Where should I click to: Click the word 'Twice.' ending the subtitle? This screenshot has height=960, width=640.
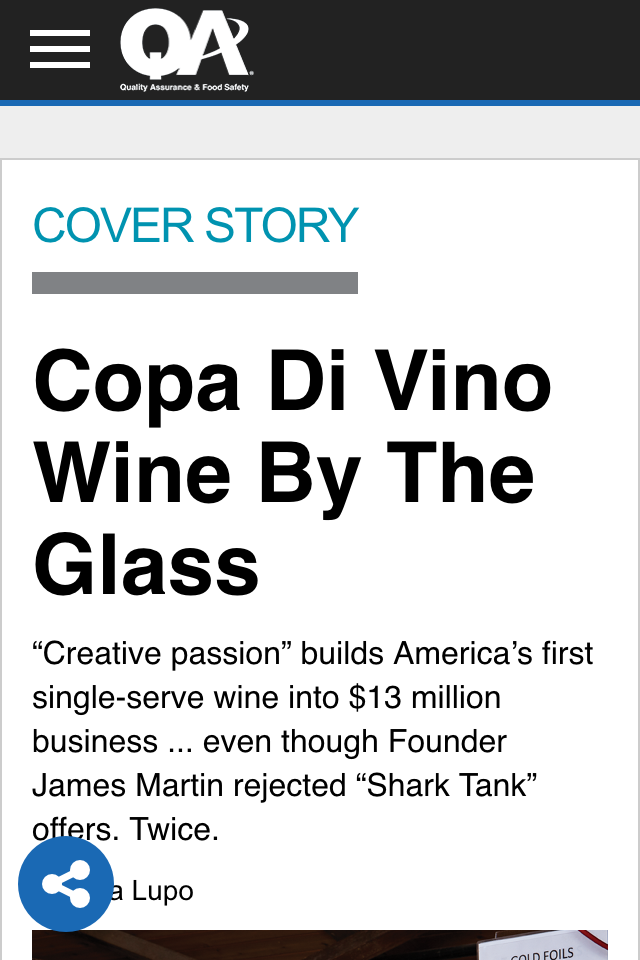(174, 830)
